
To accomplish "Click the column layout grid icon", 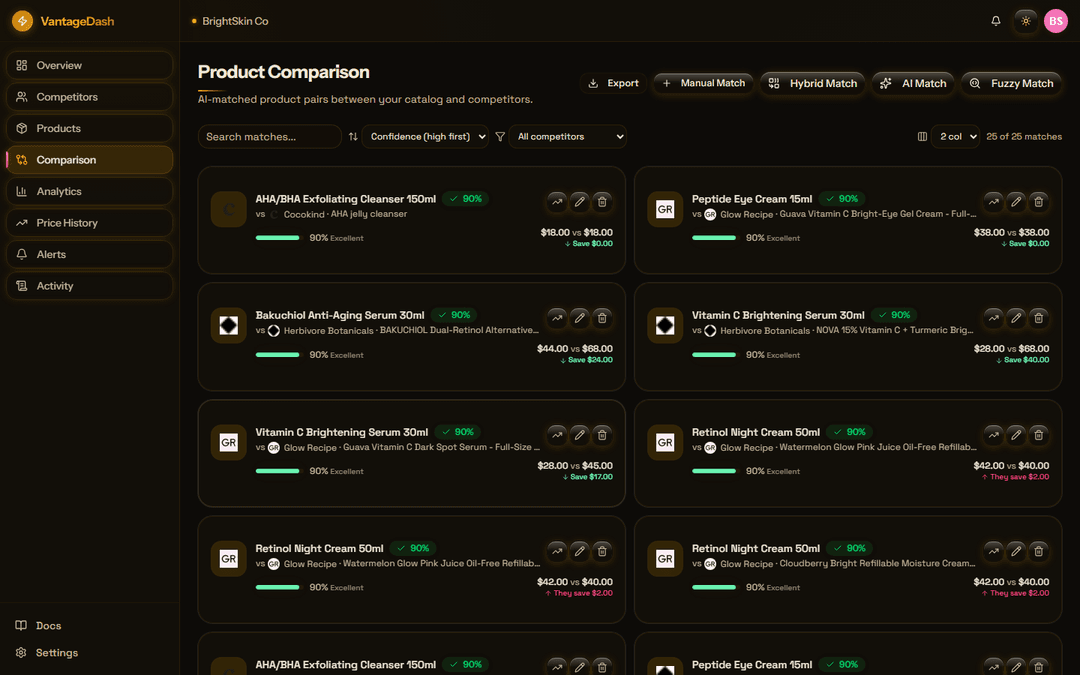I will tap(921, 136).
